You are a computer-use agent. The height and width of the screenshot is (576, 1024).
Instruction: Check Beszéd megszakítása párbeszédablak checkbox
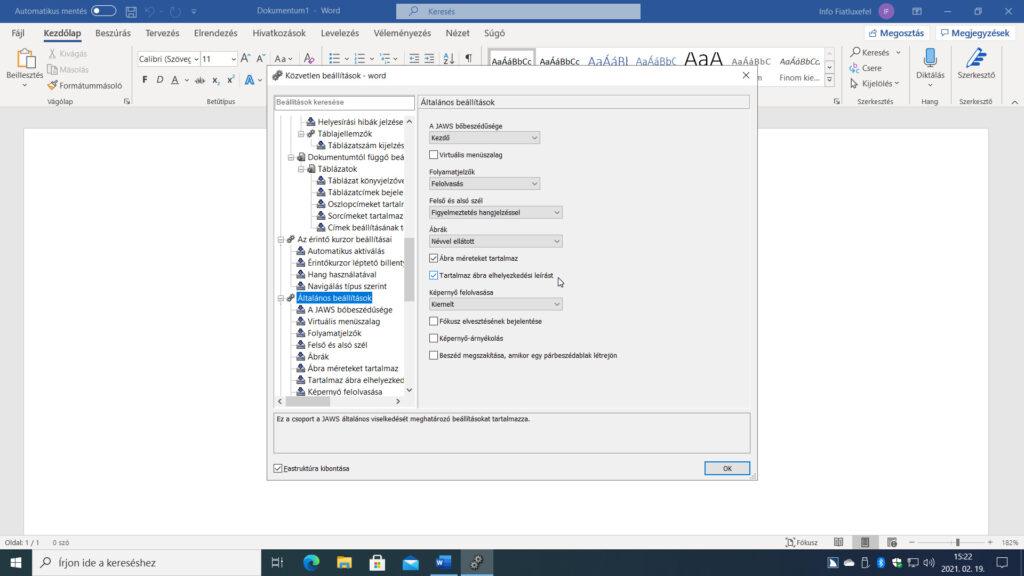point(434,355)
